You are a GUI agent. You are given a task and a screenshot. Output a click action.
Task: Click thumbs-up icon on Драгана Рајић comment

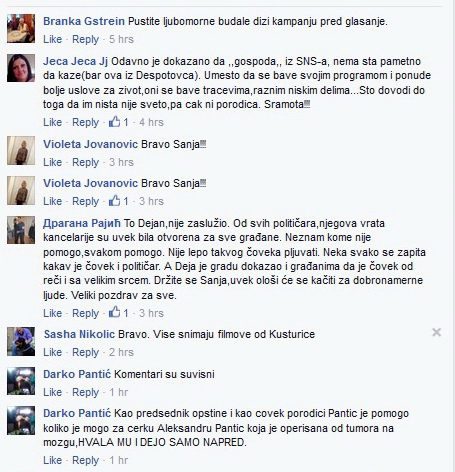[114, 313]
